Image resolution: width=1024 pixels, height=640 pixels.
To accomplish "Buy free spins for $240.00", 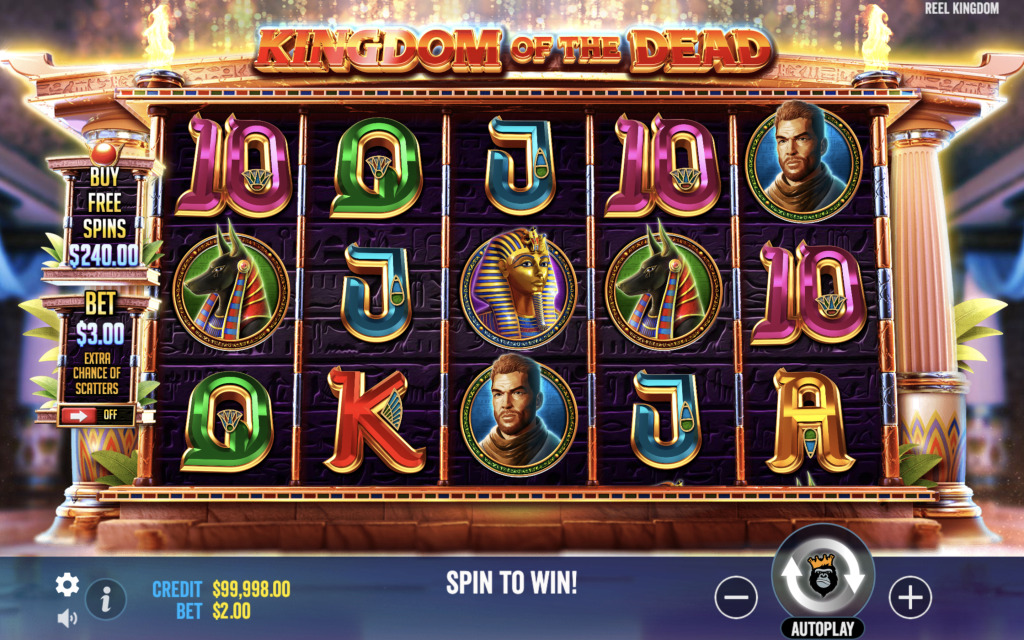I will click(104, 216).
